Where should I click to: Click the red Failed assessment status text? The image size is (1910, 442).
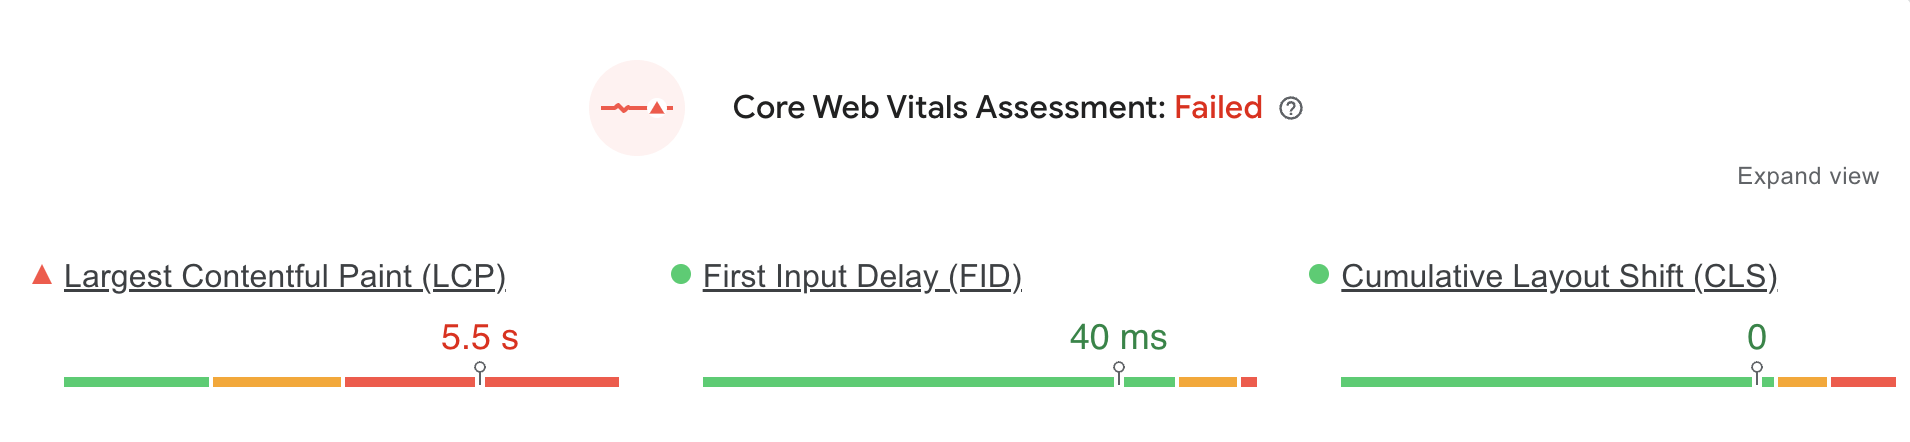1218,108
